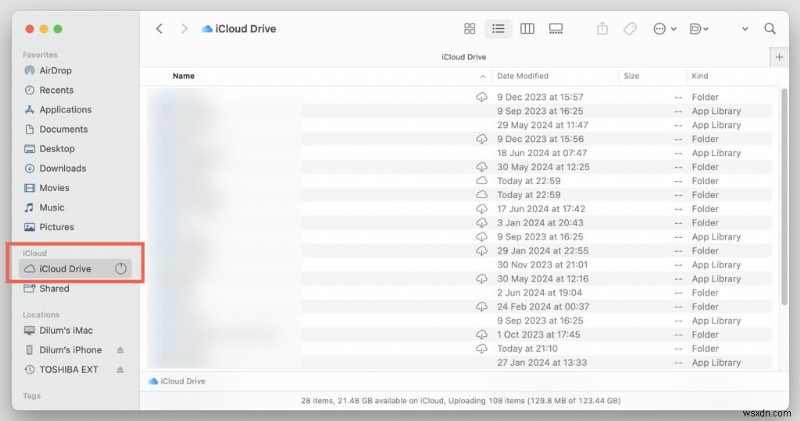
Task: Select the iCloud Drive tab
Action: point(463,57)
